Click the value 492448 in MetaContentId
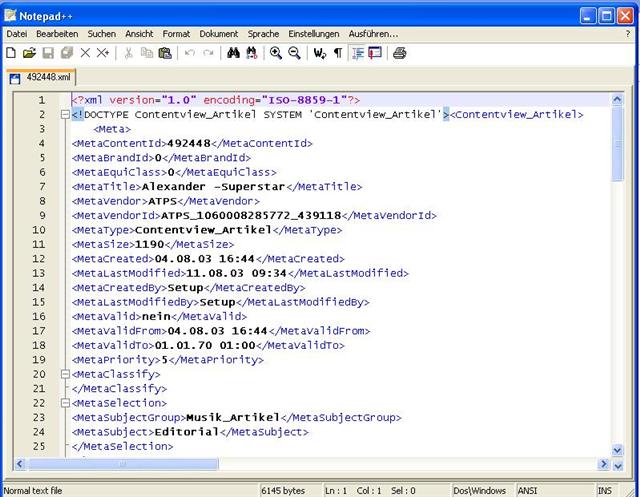This screenshot has width=640, height=497. pos(189,143)
